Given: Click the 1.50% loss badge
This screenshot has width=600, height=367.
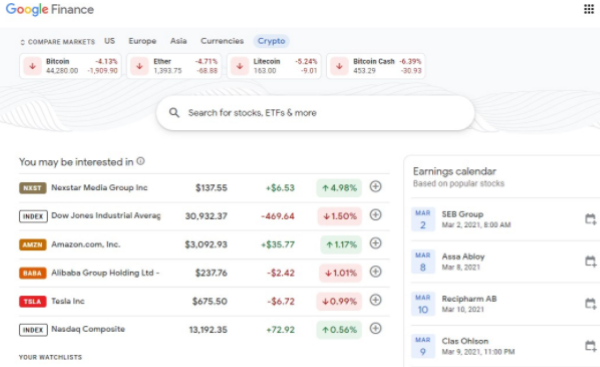Looking at the screenshot, I should pyautogui.click(x=340, y=216).
